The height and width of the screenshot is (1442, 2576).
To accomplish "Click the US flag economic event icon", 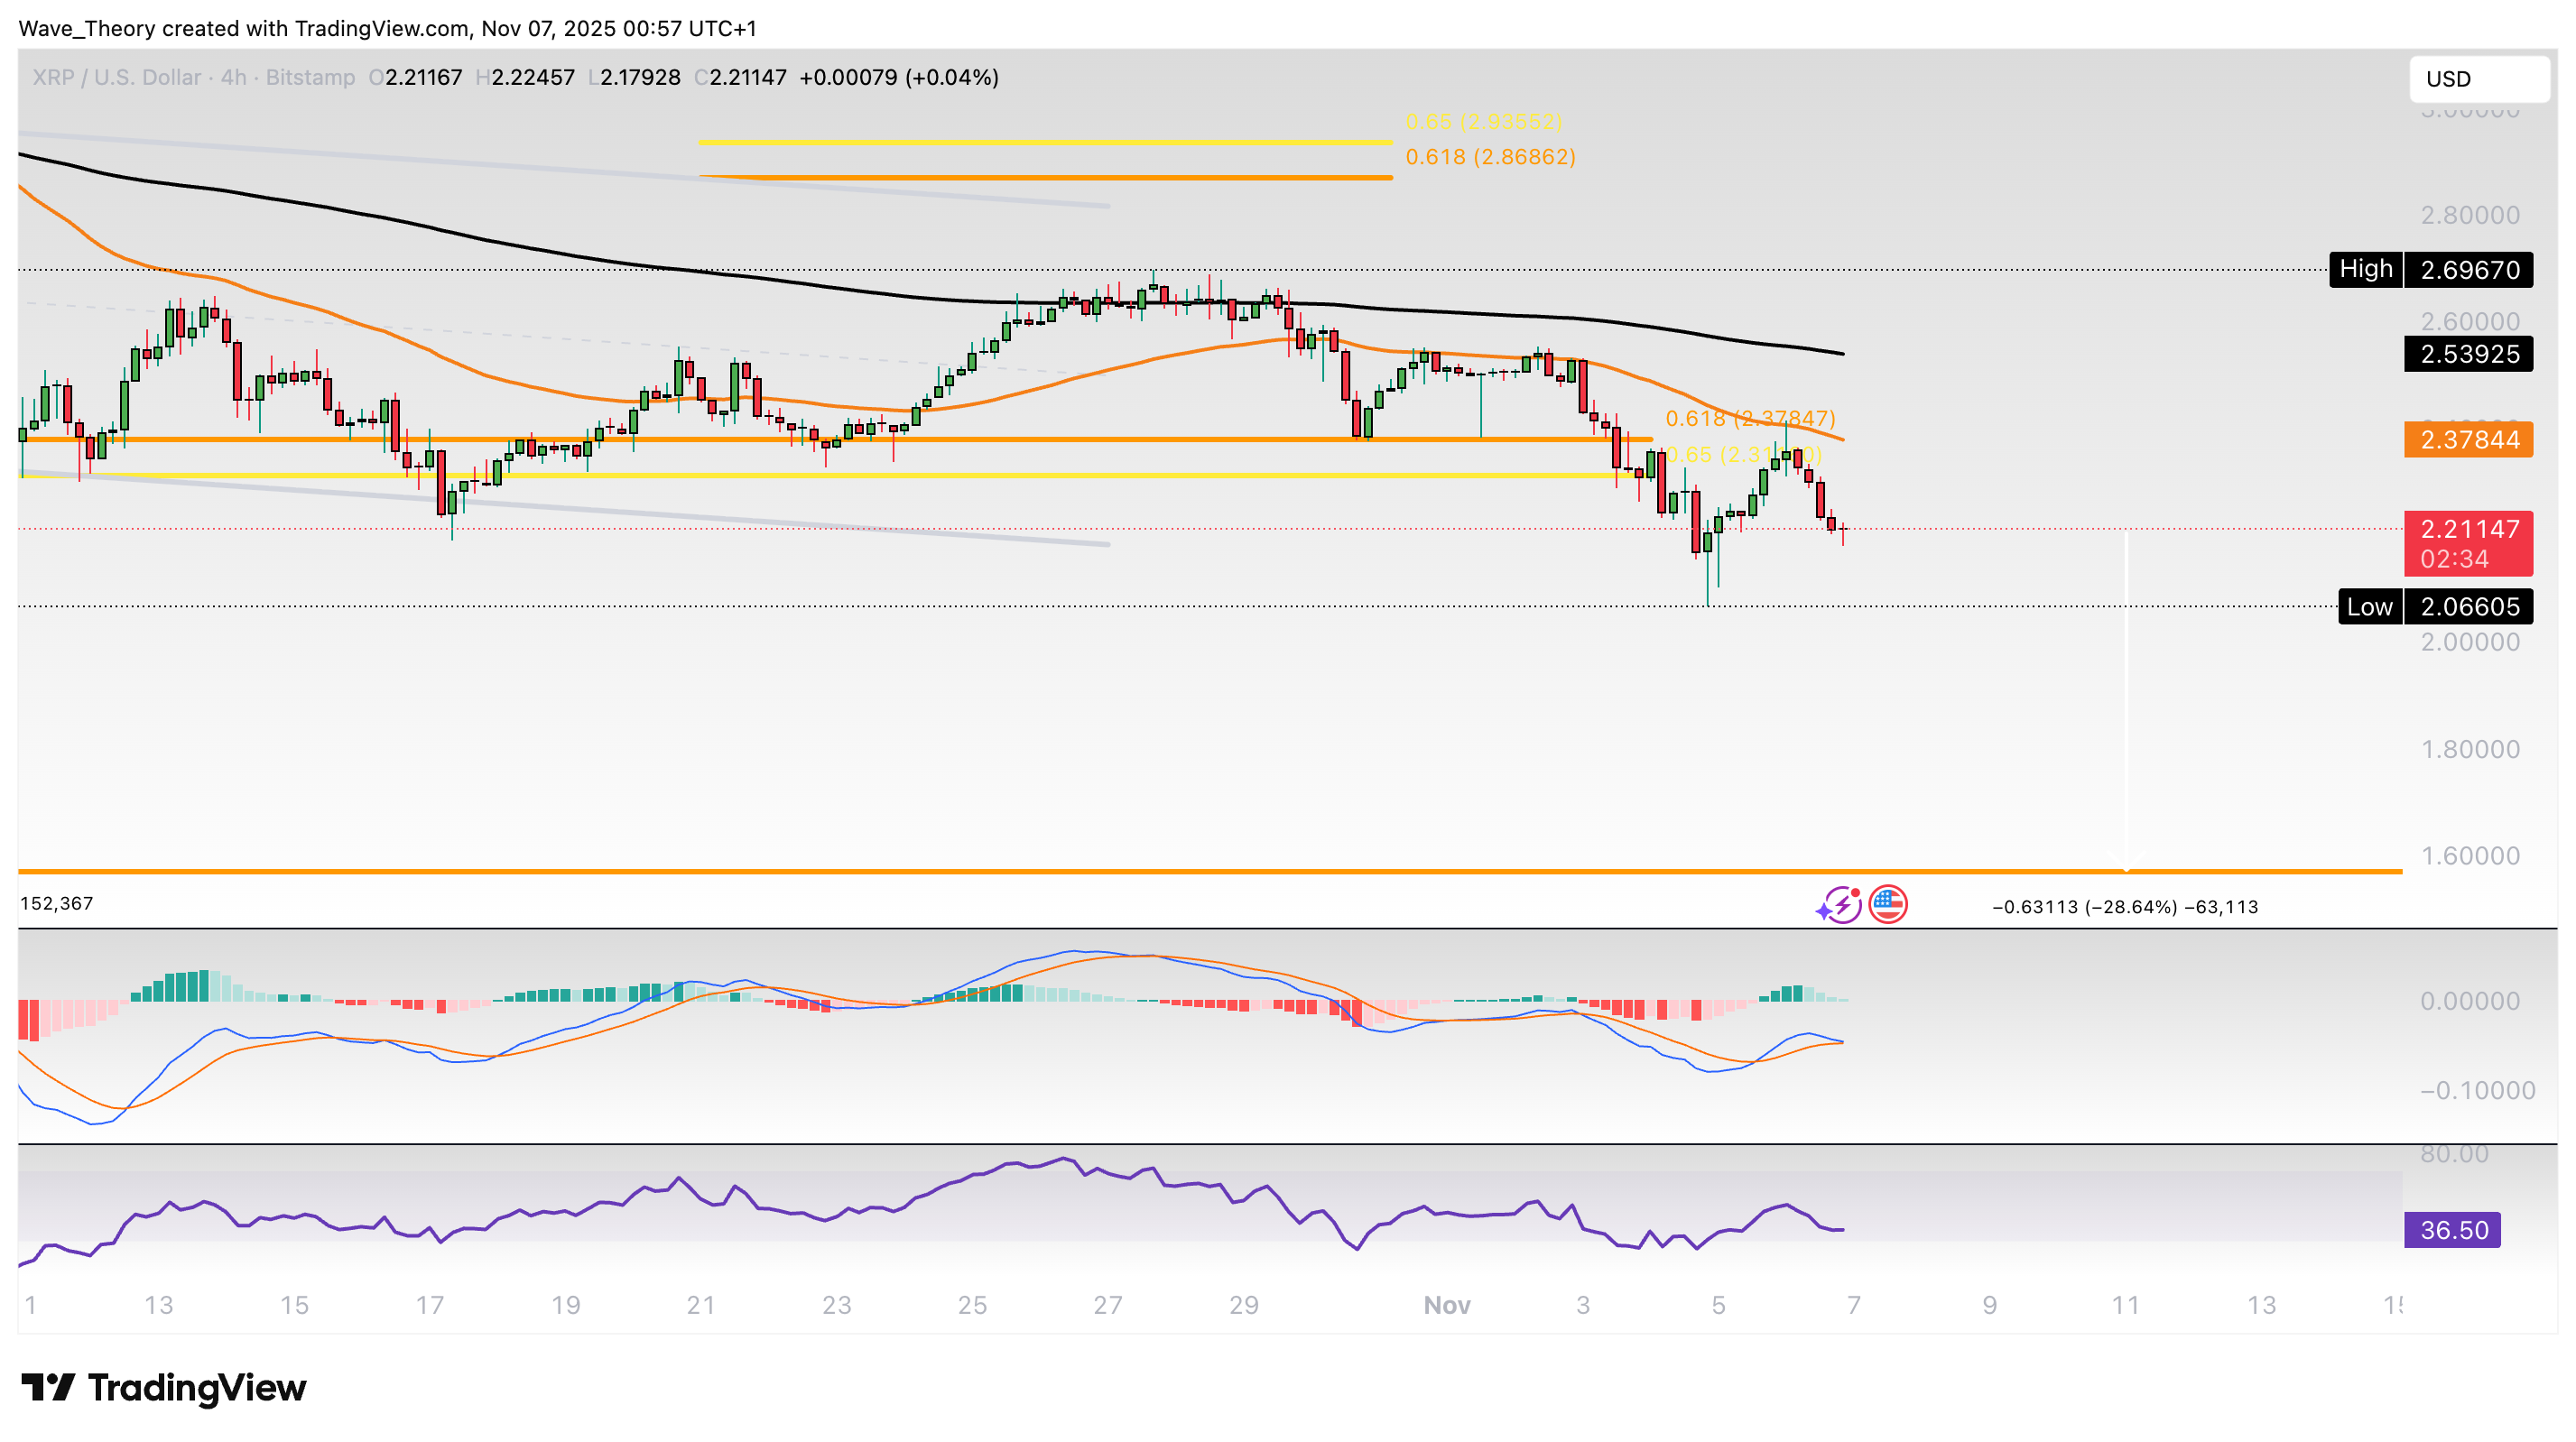I will (1887, 904).
